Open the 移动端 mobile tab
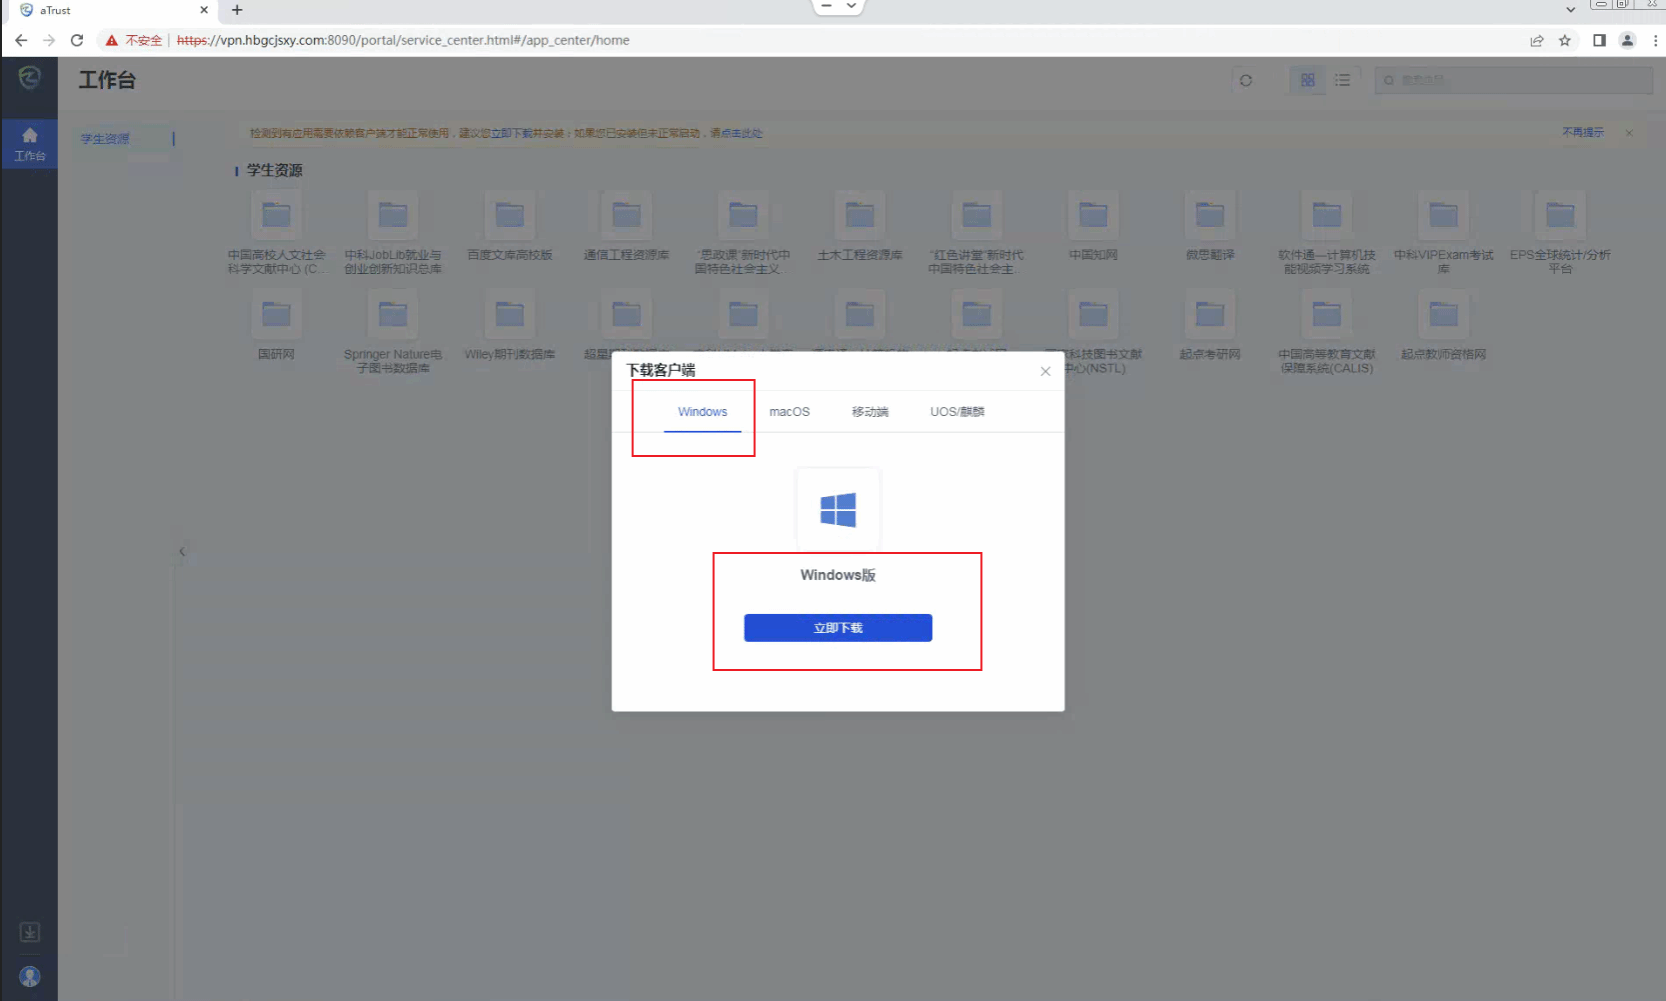 pyautogui.click(x=869, y=412)
